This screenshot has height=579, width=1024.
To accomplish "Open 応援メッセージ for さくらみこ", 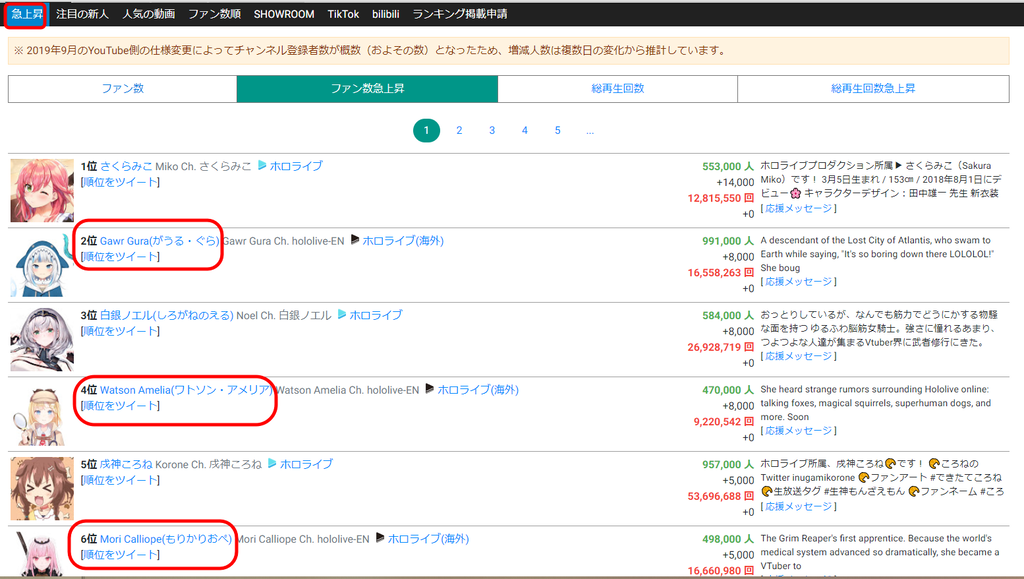I will (x=799, y=208).
